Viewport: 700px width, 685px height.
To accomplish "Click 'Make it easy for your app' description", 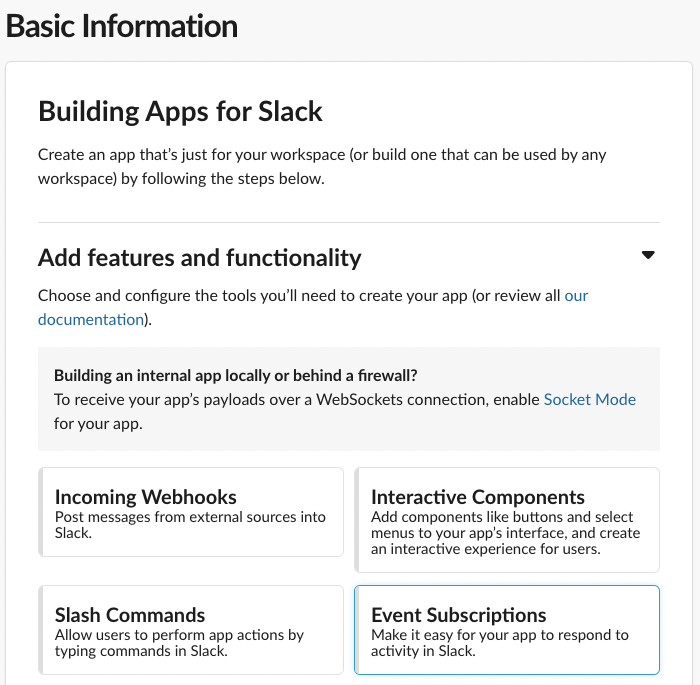I will pos(500,643).
